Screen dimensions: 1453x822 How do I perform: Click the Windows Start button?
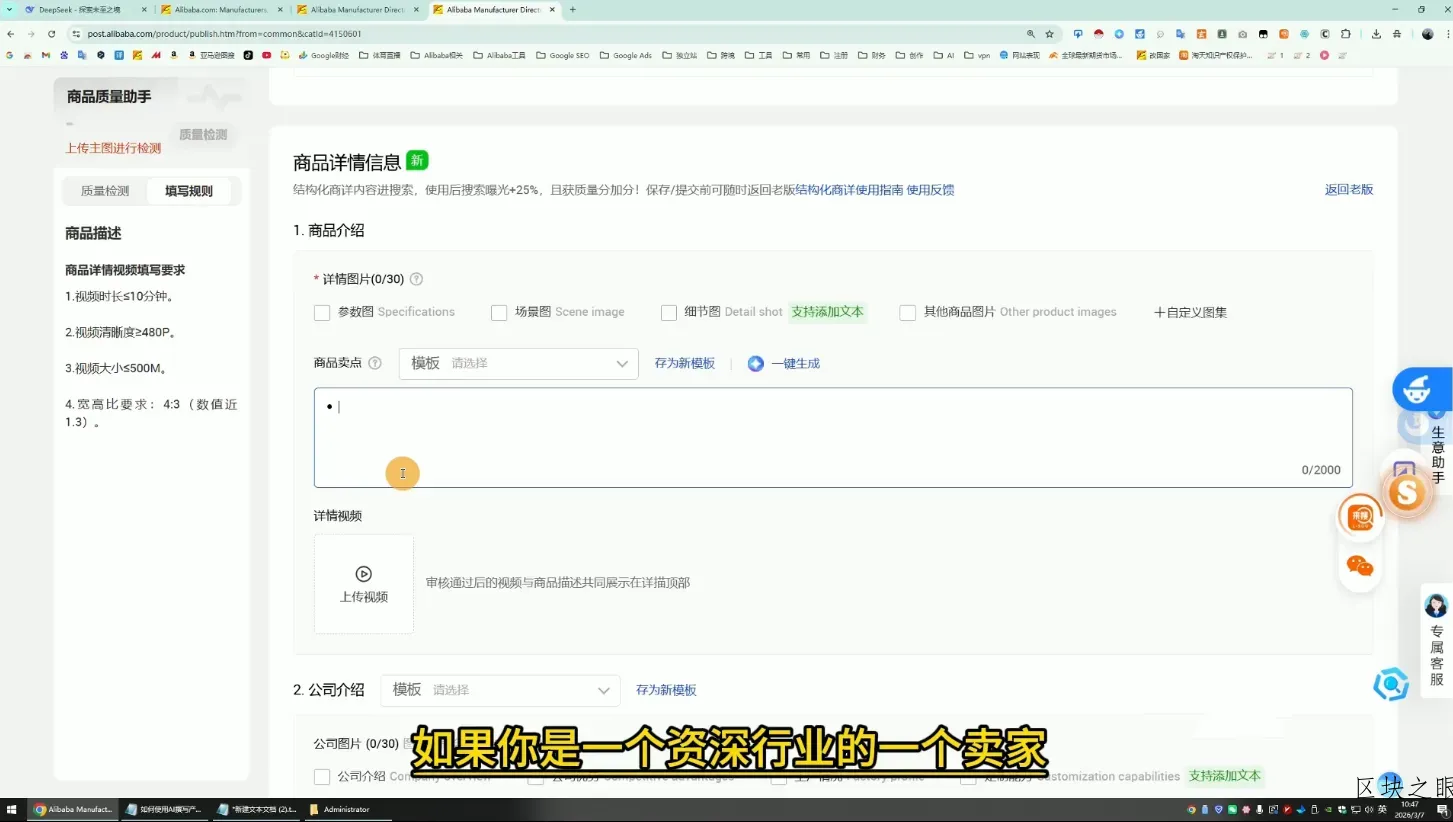tap(12, 809)
